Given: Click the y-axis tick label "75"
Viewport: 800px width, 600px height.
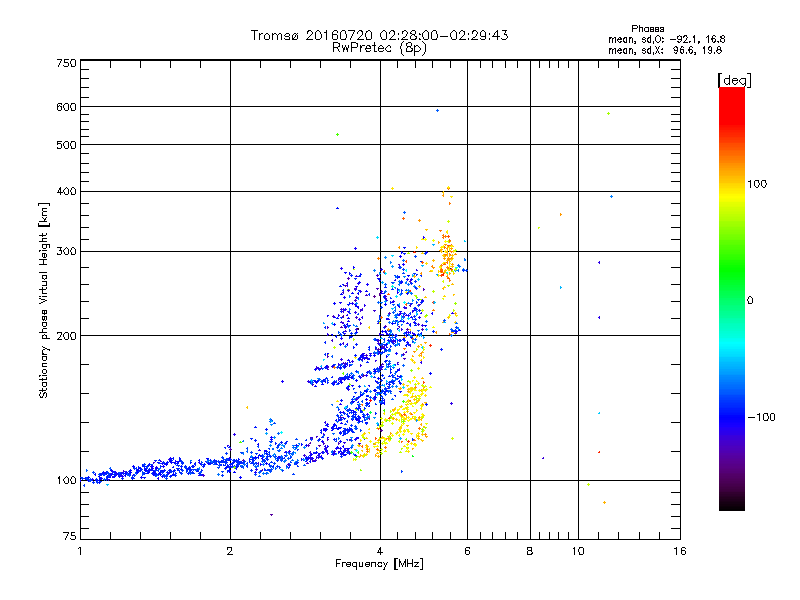Looking at the screenshot, I should 70,536.
